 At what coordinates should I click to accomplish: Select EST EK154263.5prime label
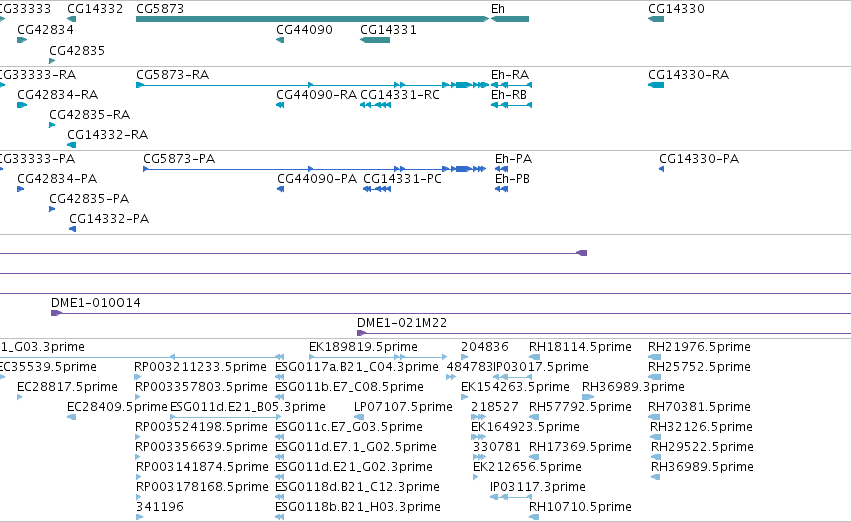[x=515, y=387]
